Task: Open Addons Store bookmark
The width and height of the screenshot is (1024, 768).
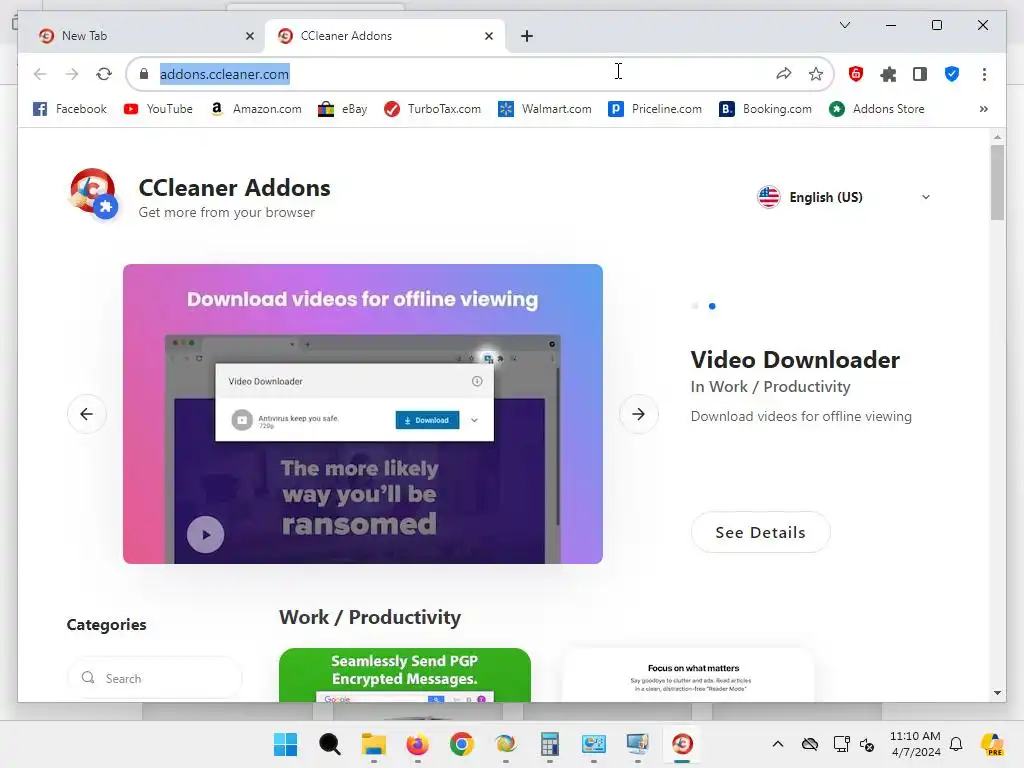Action: click(876, 109)
